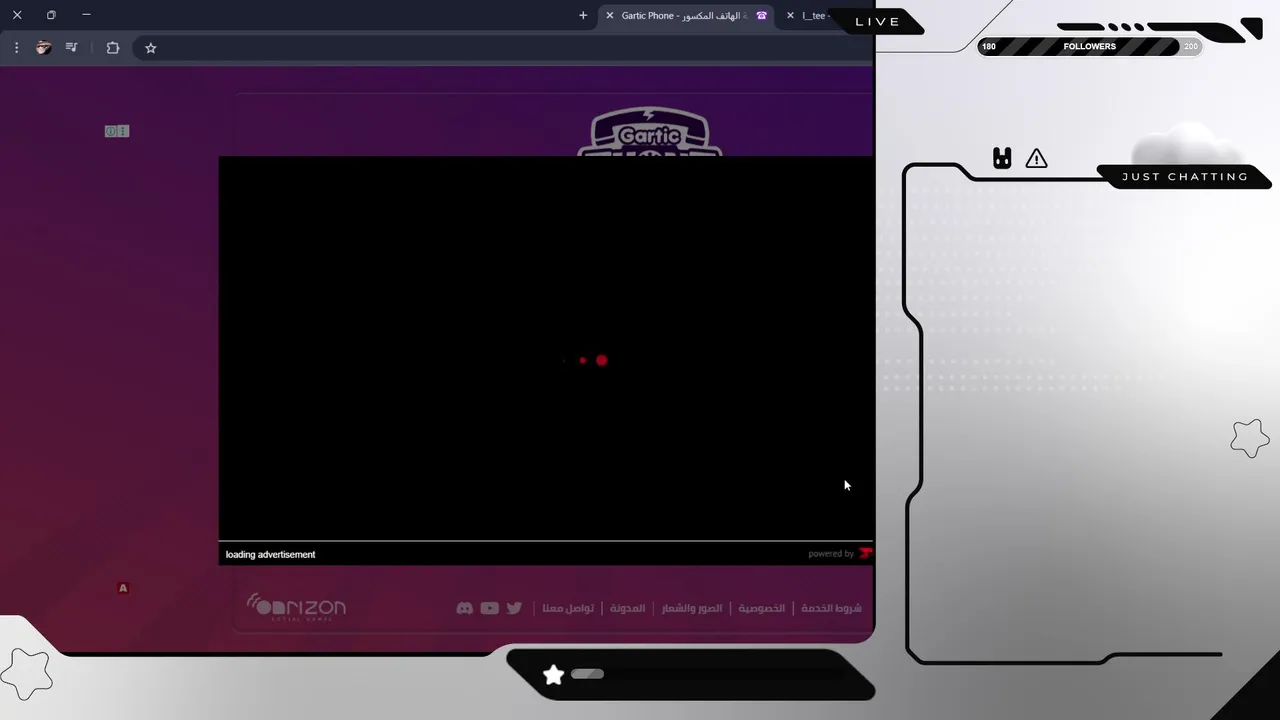Open the المدونة link
This screenshot has width=1280, height=720.
[x=628, y=608]
